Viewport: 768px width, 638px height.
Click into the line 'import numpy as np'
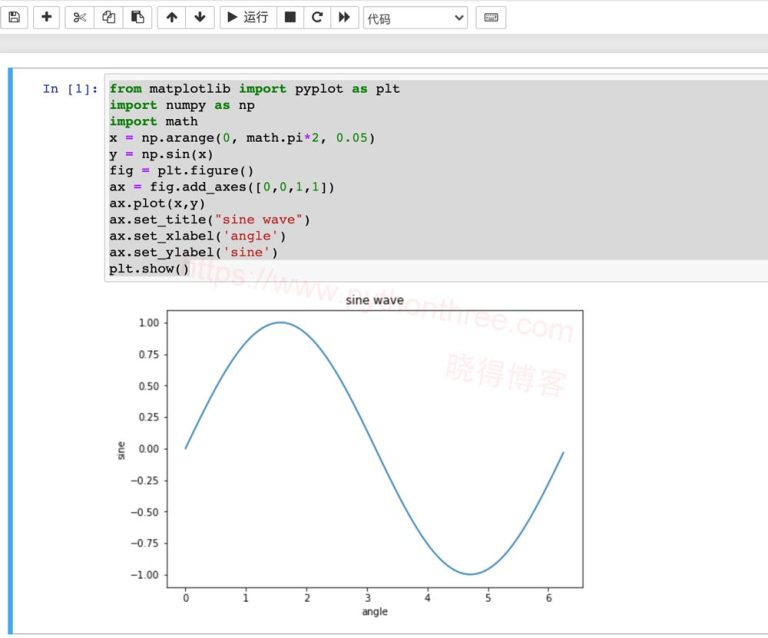(x=181, y=105)
